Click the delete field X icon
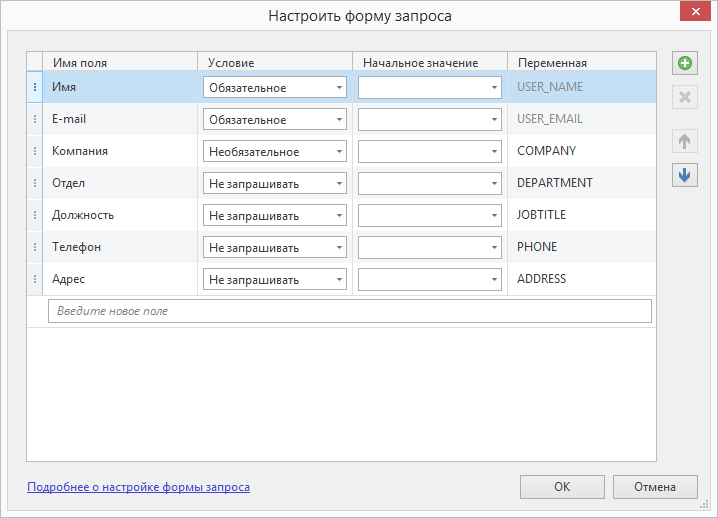The image size is (718, 518). point(685,97)
